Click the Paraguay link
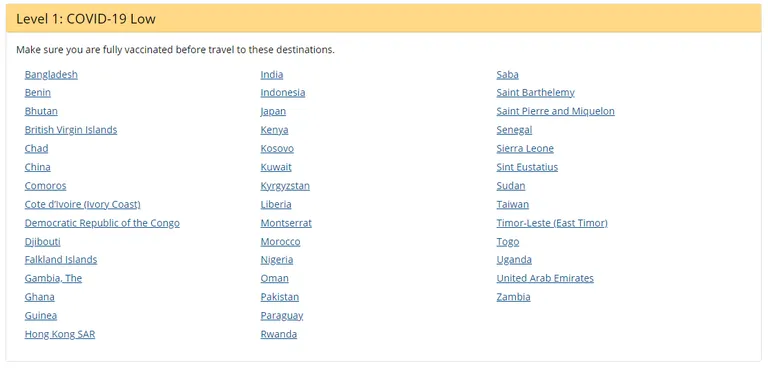The width and height of the screenshot is (768, 368). pyautogui.click(x=282, y=316)
